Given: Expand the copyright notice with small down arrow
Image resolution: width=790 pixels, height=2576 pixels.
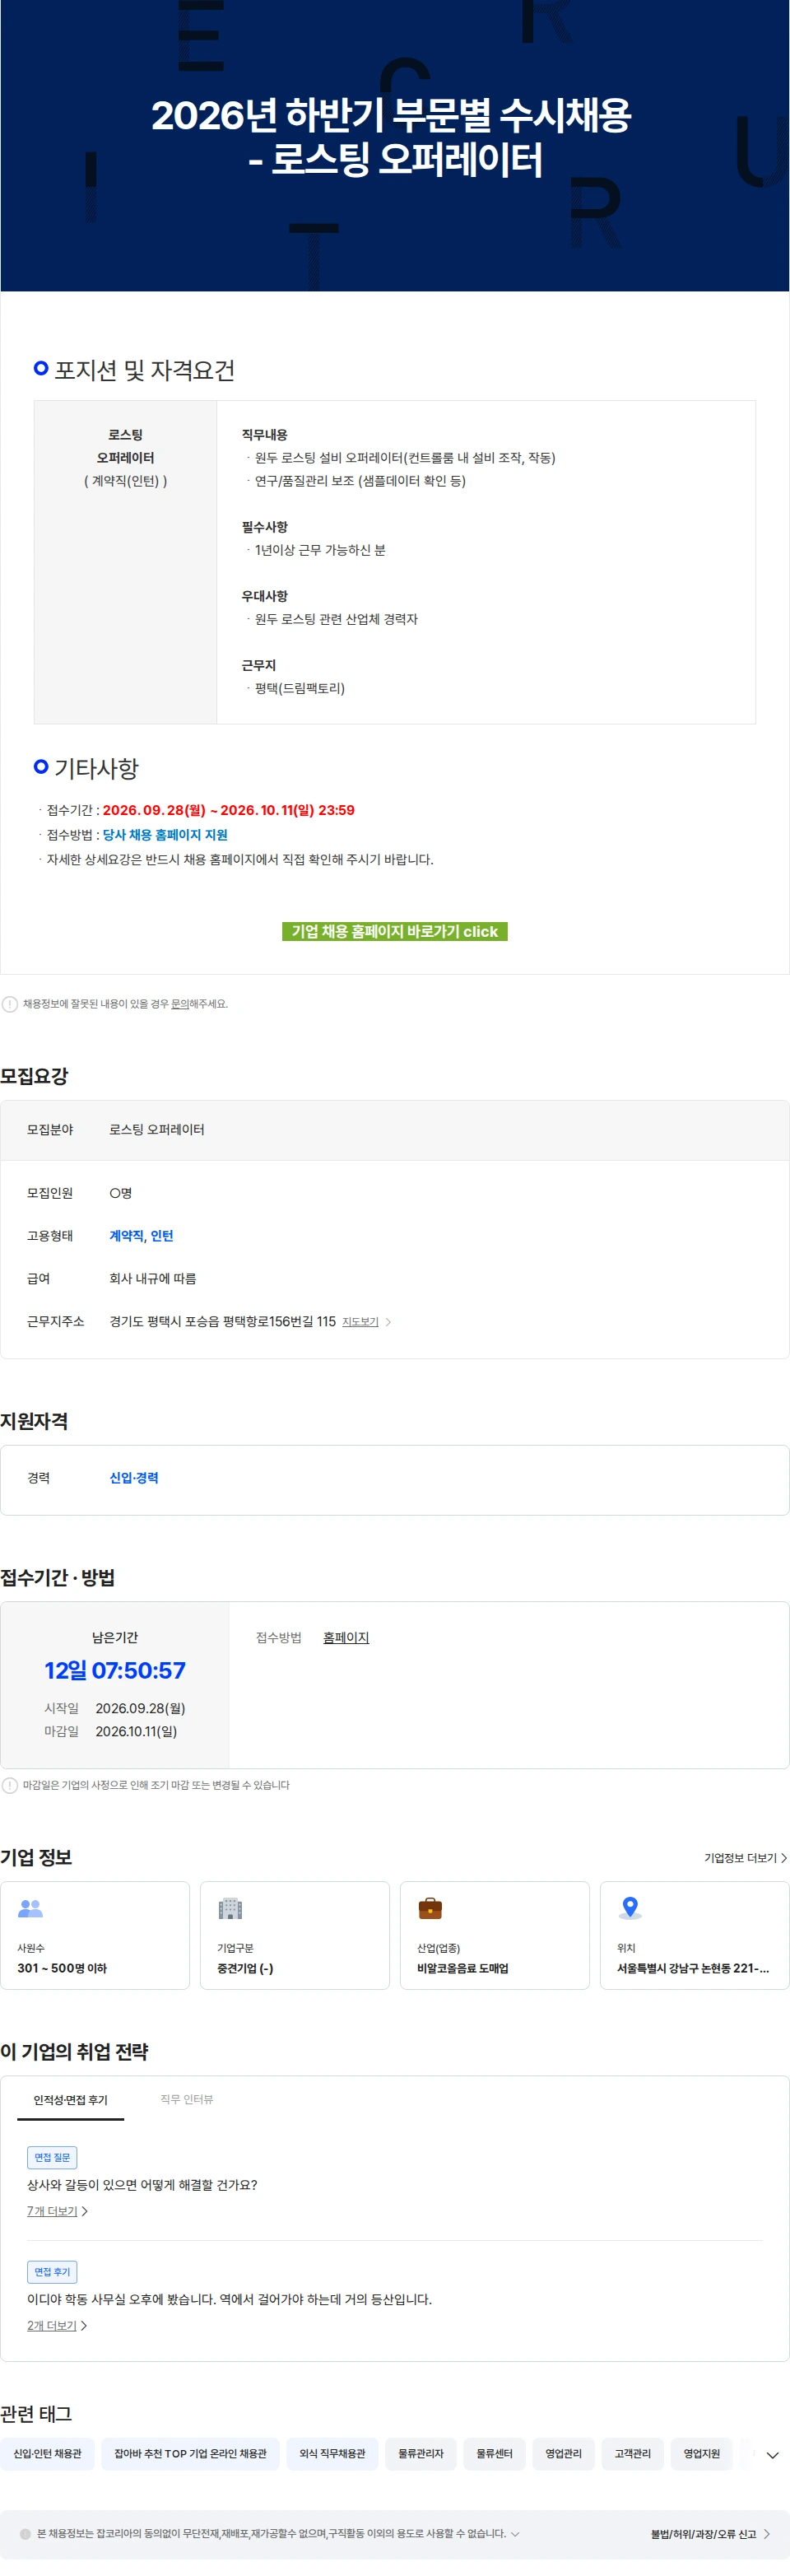Looking at the screenshot, I should point(515,2534).
